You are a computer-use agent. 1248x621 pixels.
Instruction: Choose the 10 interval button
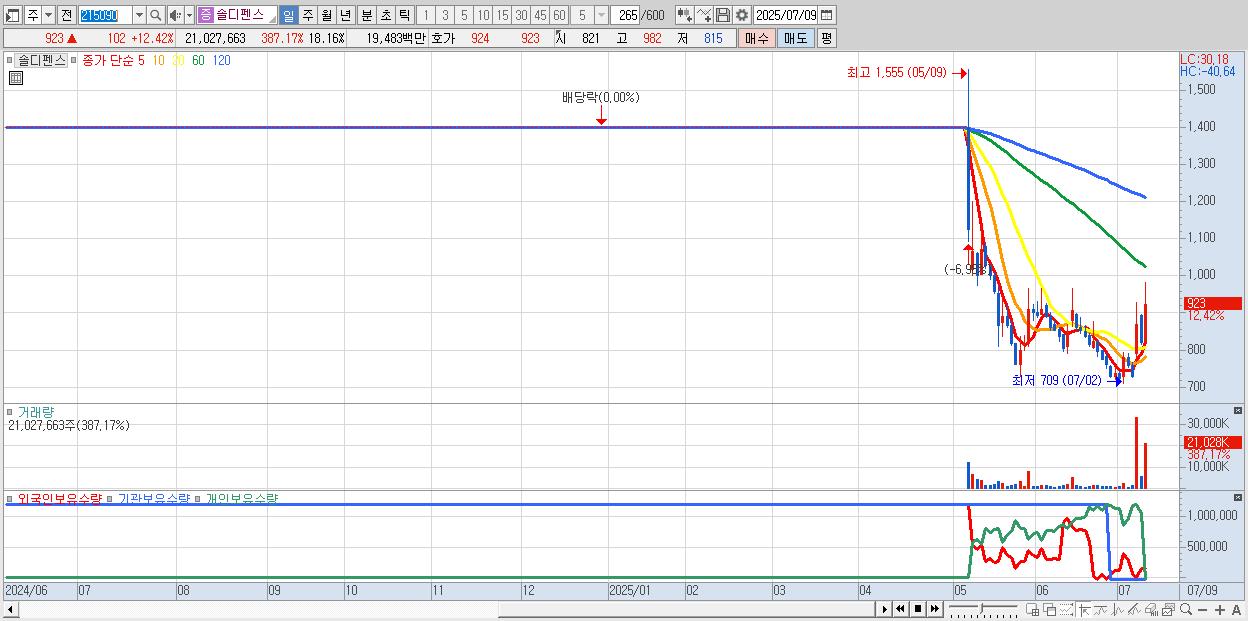pos(483,15)
